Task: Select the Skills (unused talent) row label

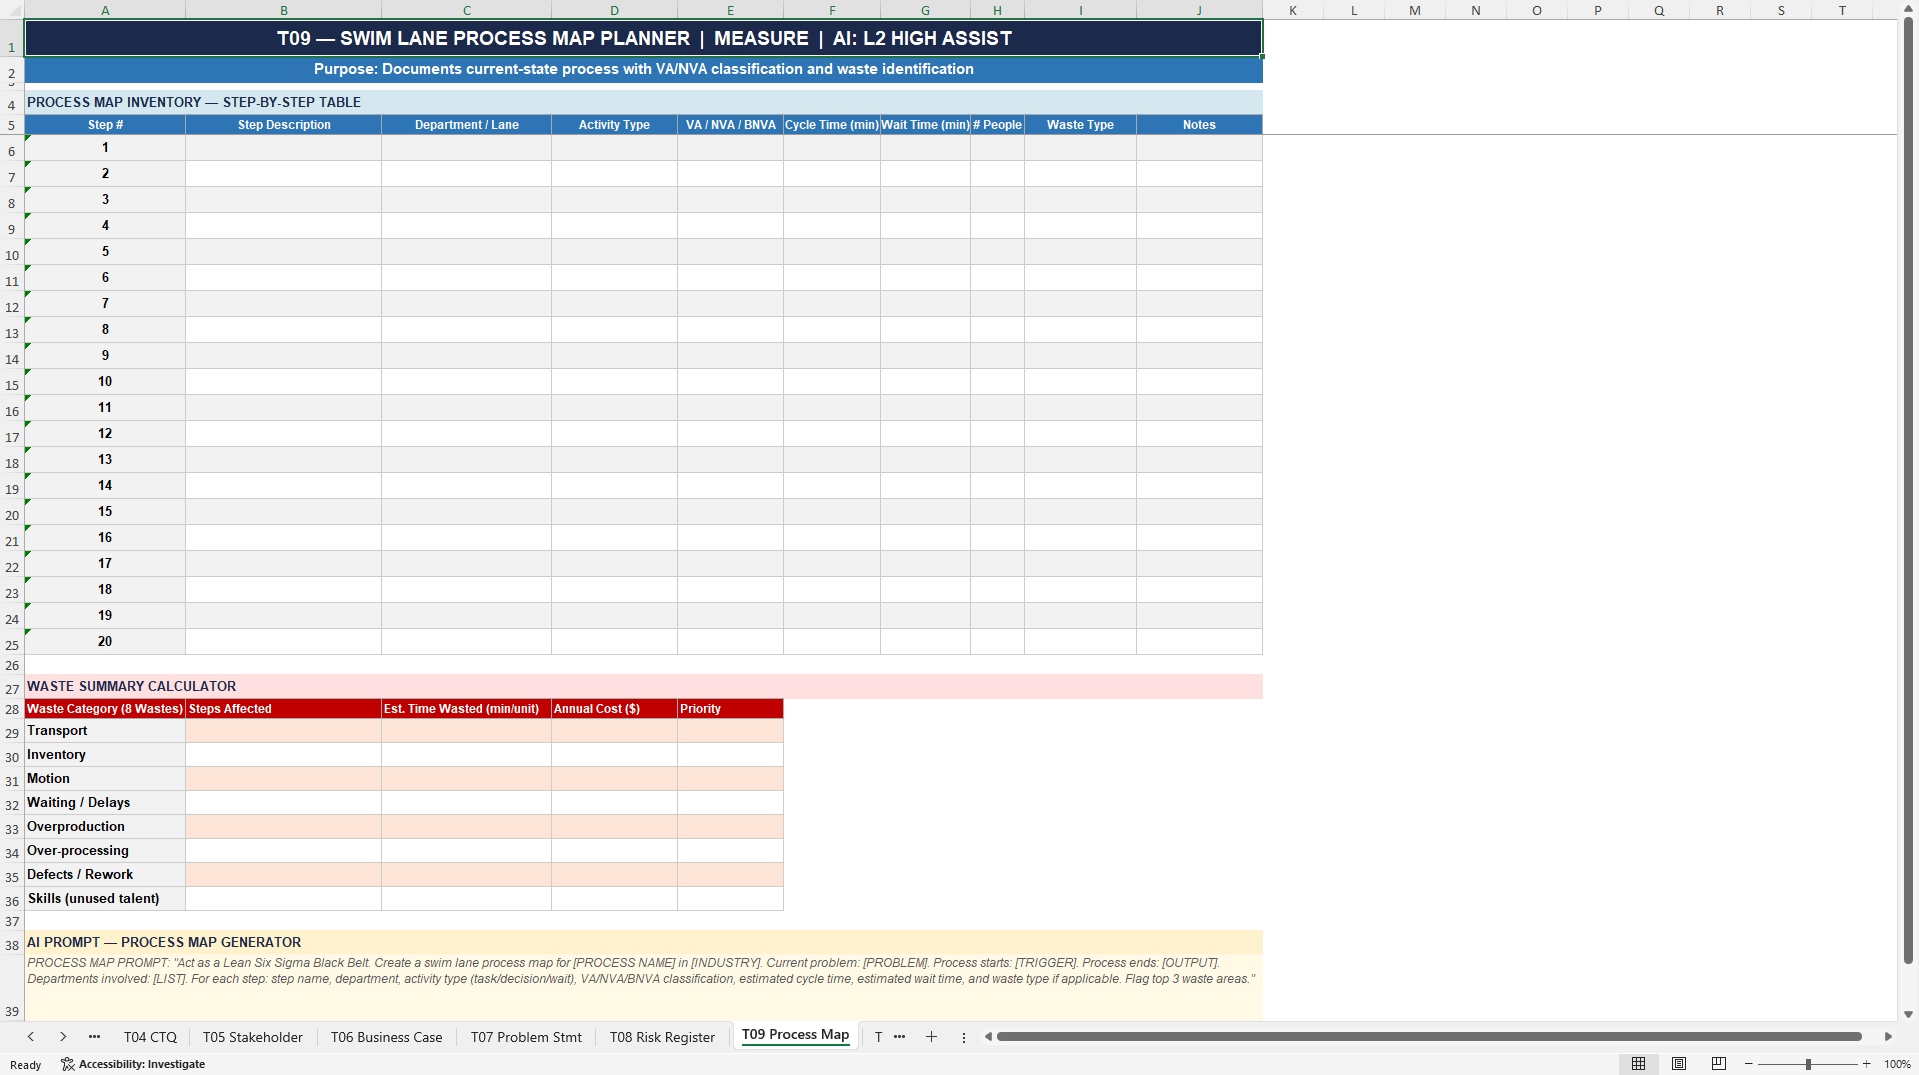Action: pos(105,899)
